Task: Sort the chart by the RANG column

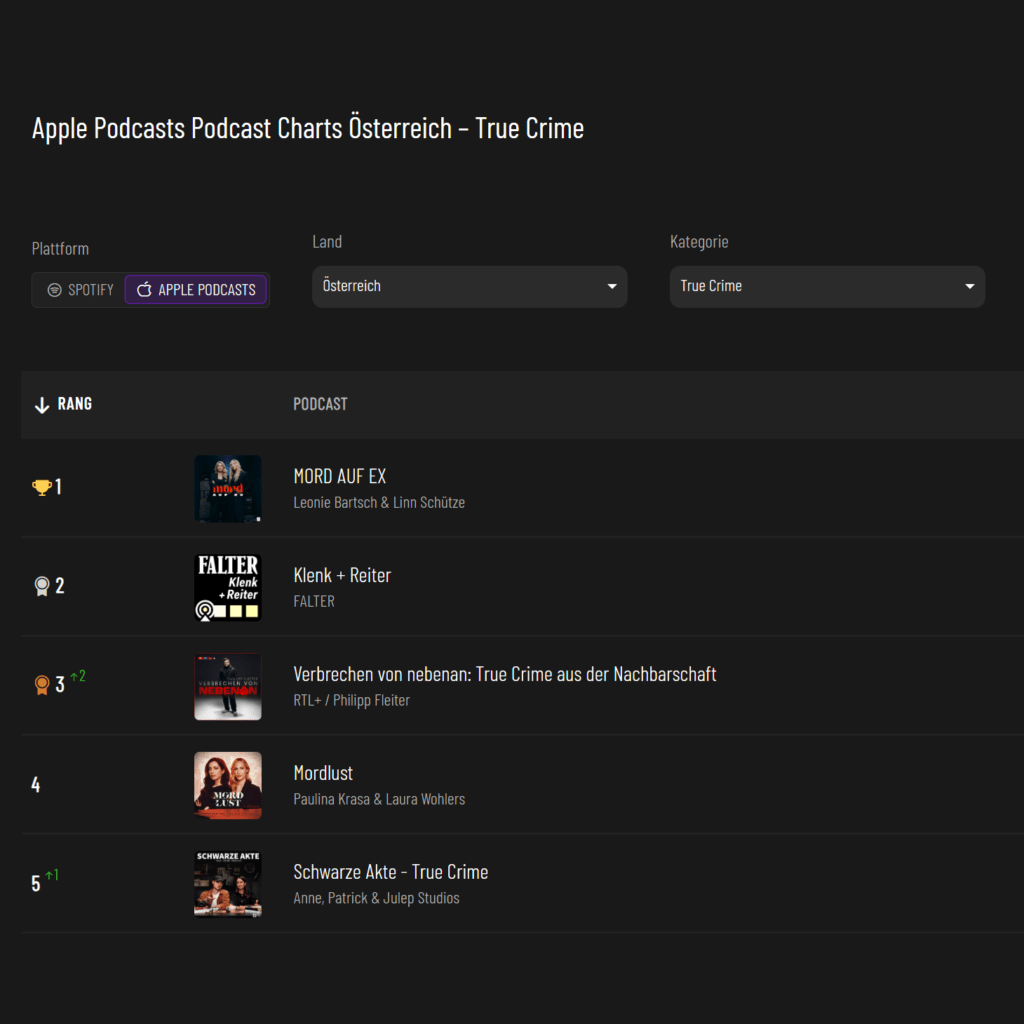Action: click(63, 404)
